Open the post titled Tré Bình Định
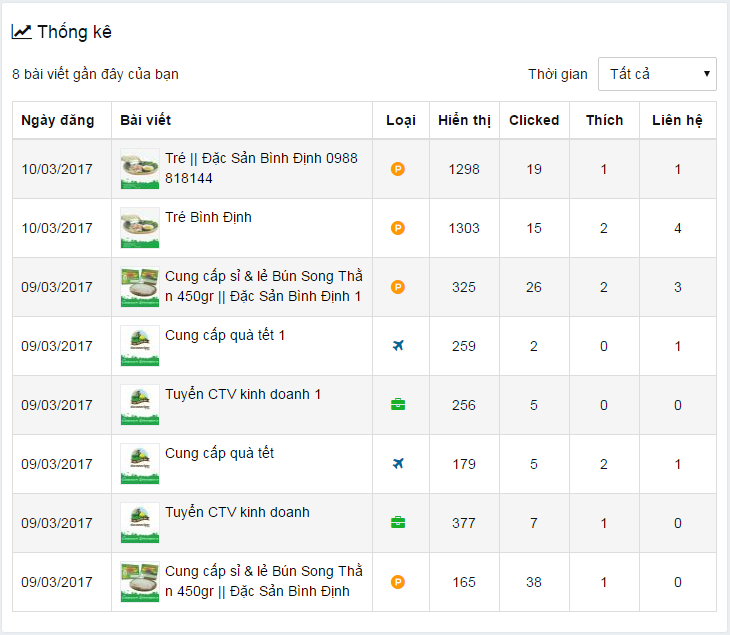The image size is (730, 635). (x=208, y=217)
